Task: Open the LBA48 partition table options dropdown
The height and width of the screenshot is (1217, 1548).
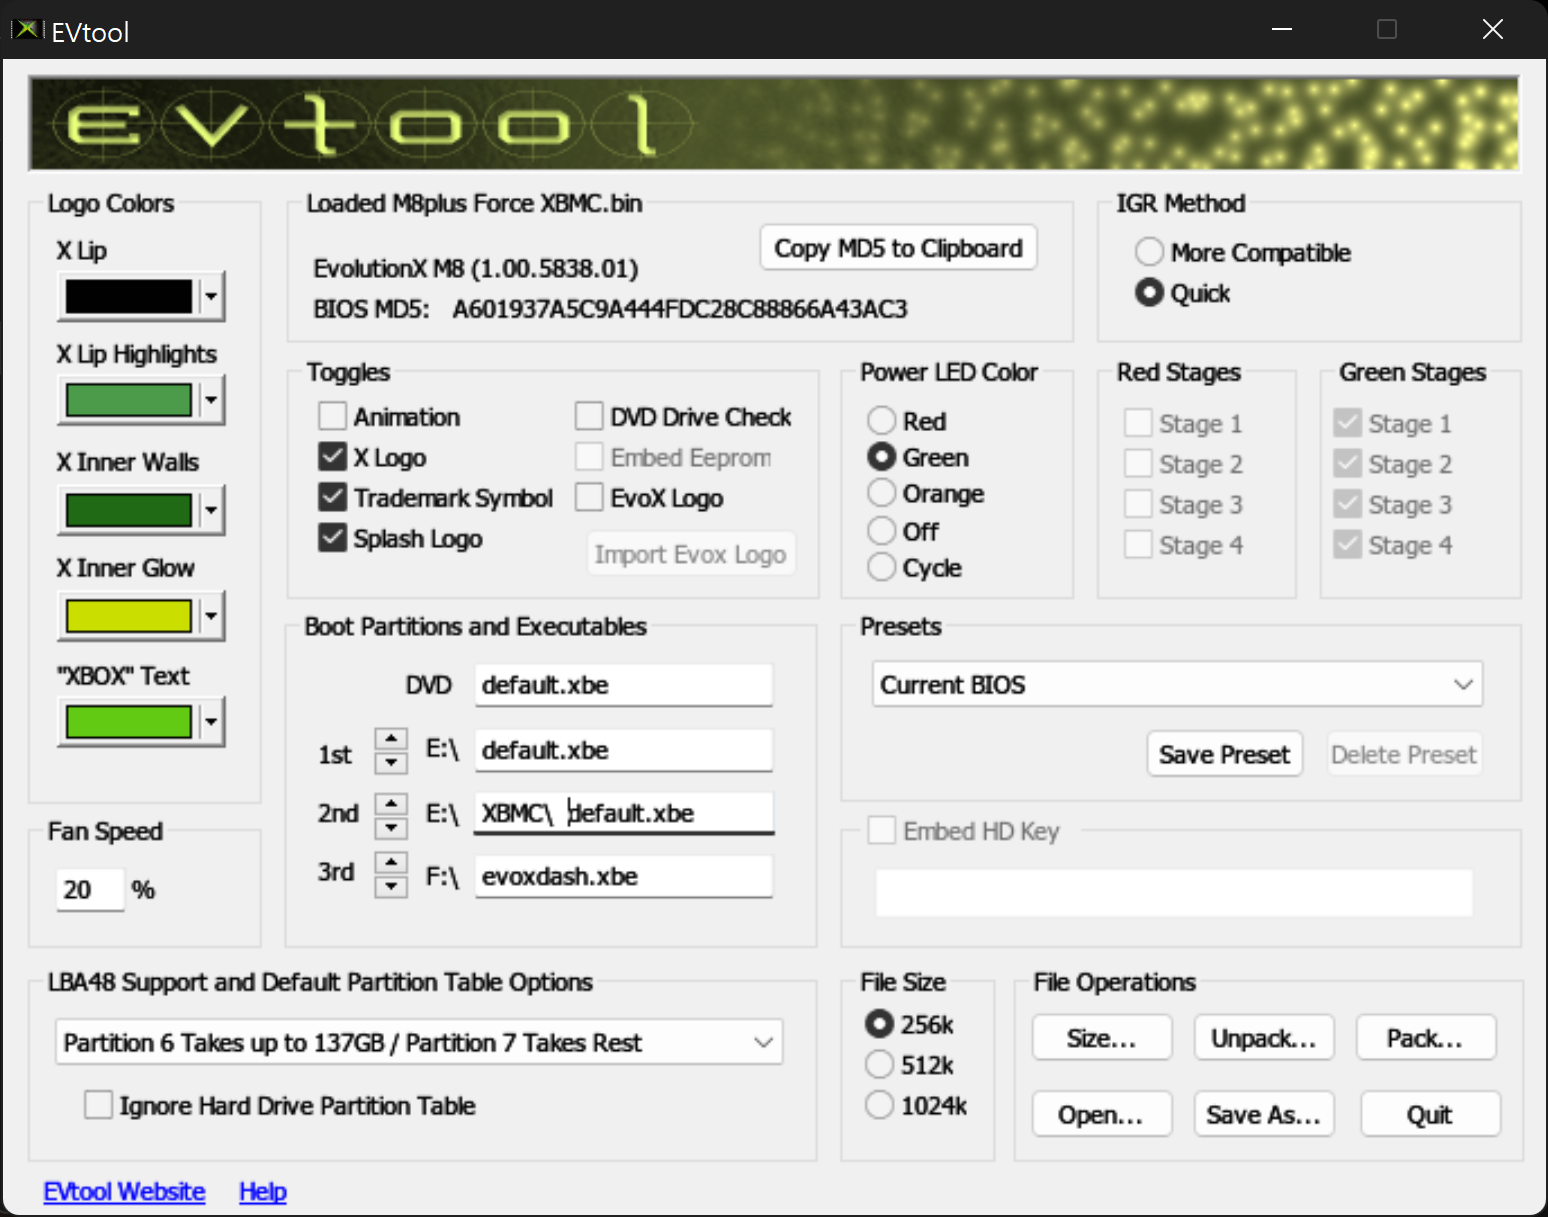Action: [419, 1042]
